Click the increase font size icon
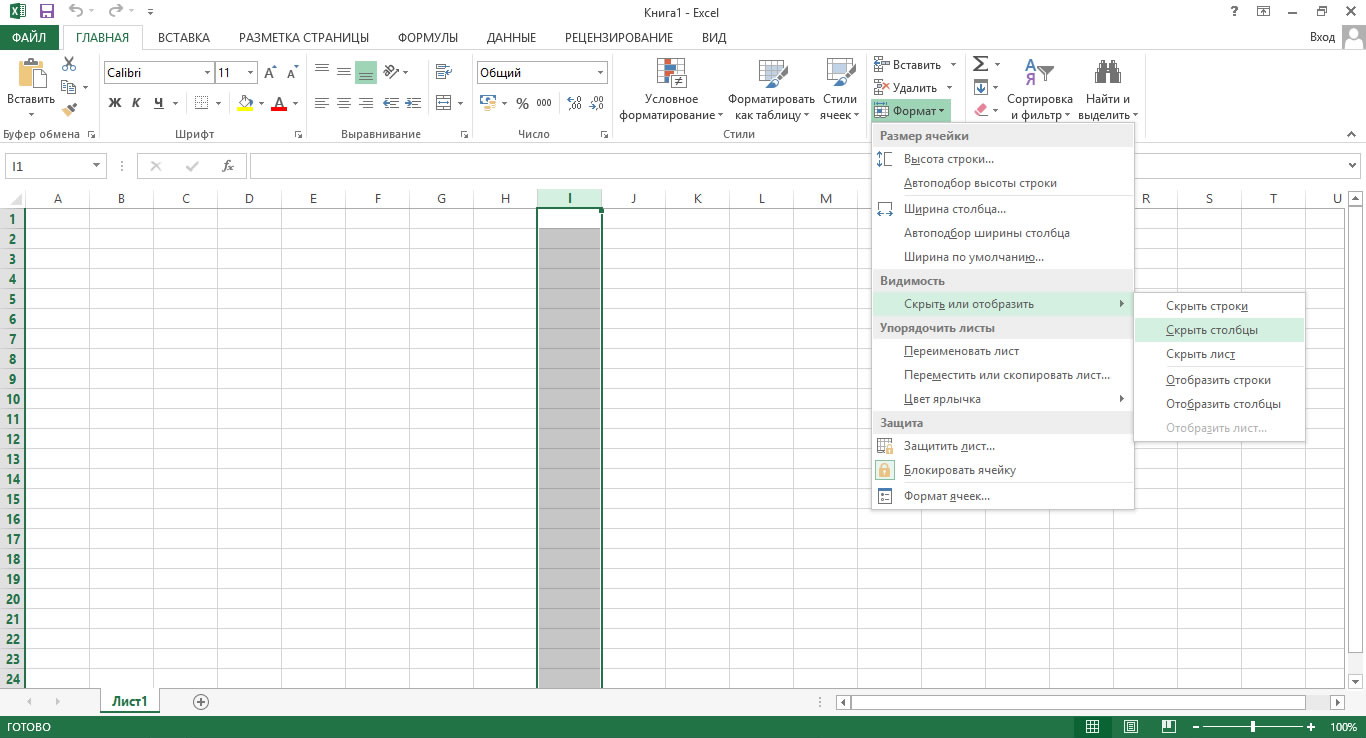1366x738 pixels. point(270,73)
